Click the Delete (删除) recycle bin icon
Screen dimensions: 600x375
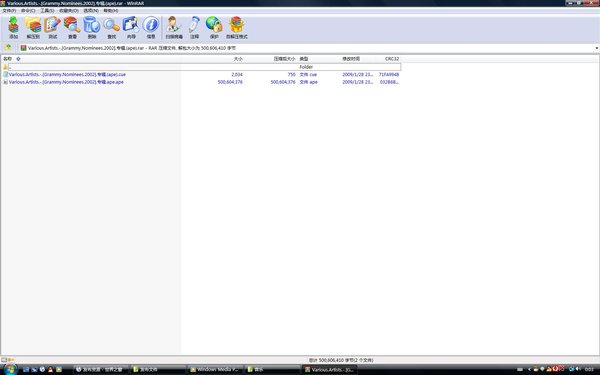pyautogui.click(x=92, y=28)
